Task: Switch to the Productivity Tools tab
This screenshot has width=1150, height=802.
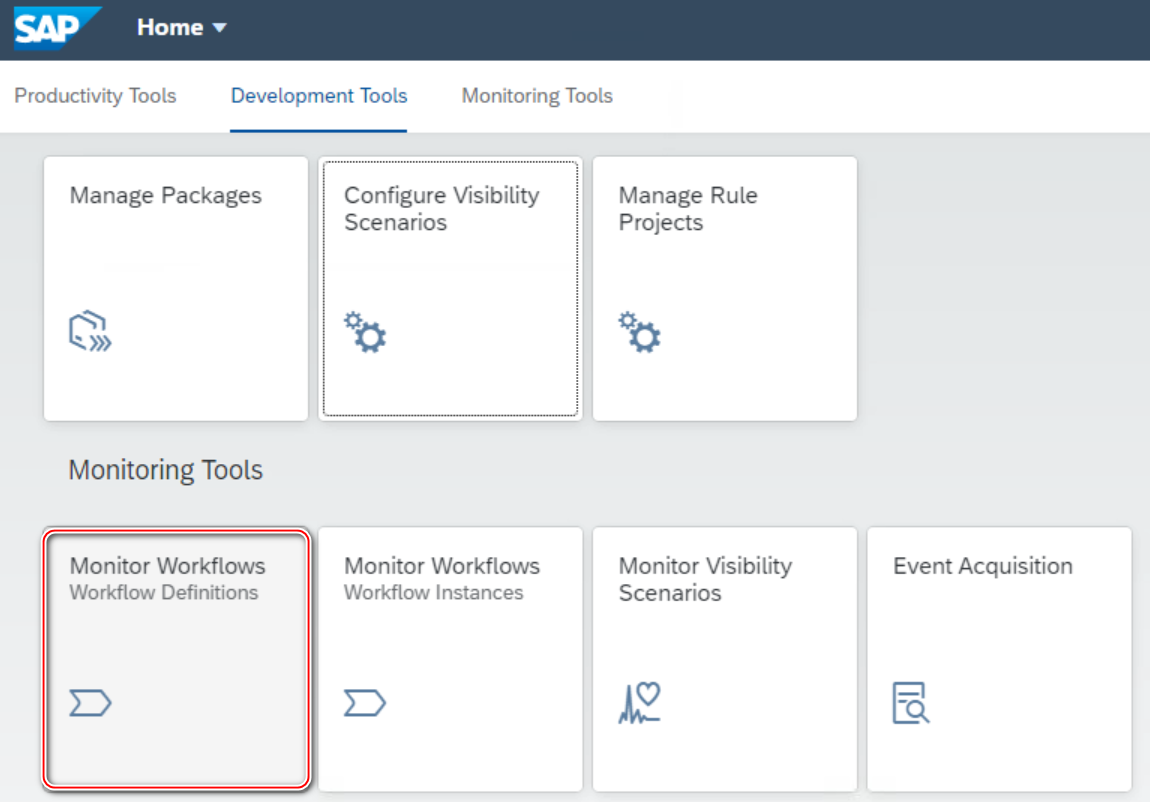Action: [95, 96]
